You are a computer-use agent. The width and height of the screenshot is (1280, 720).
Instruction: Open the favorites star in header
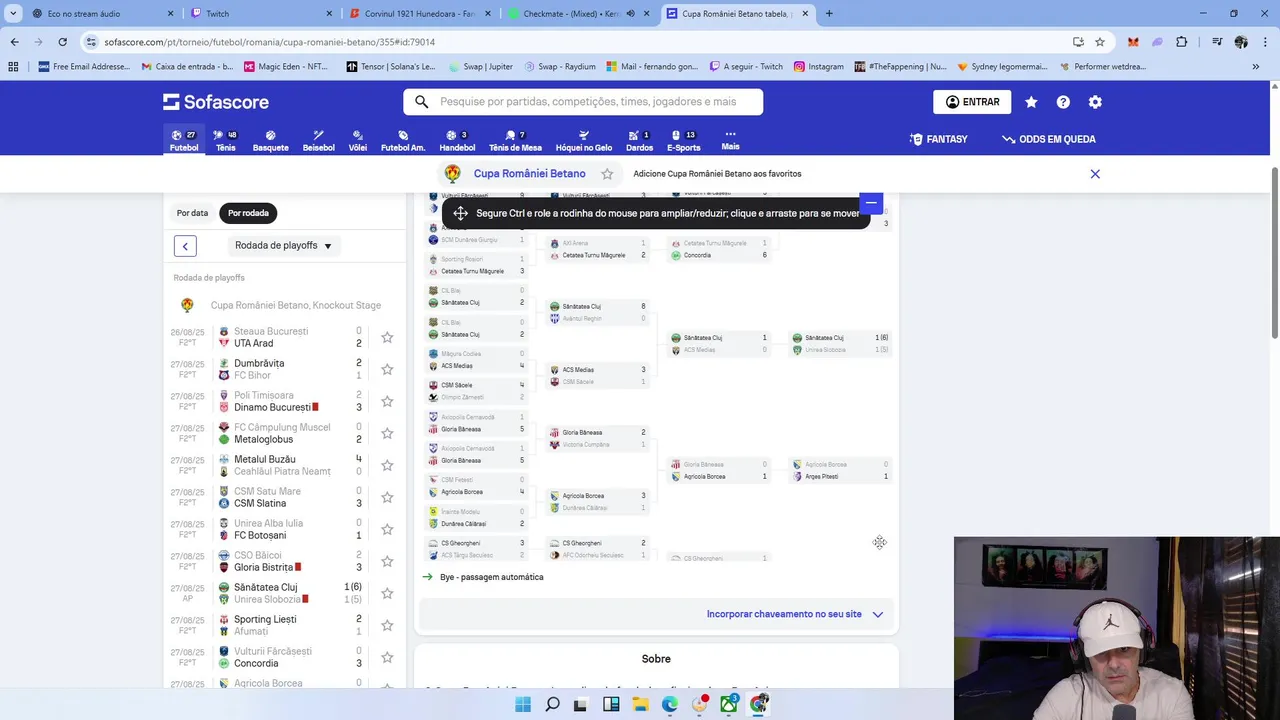[x=1031, y=102]
